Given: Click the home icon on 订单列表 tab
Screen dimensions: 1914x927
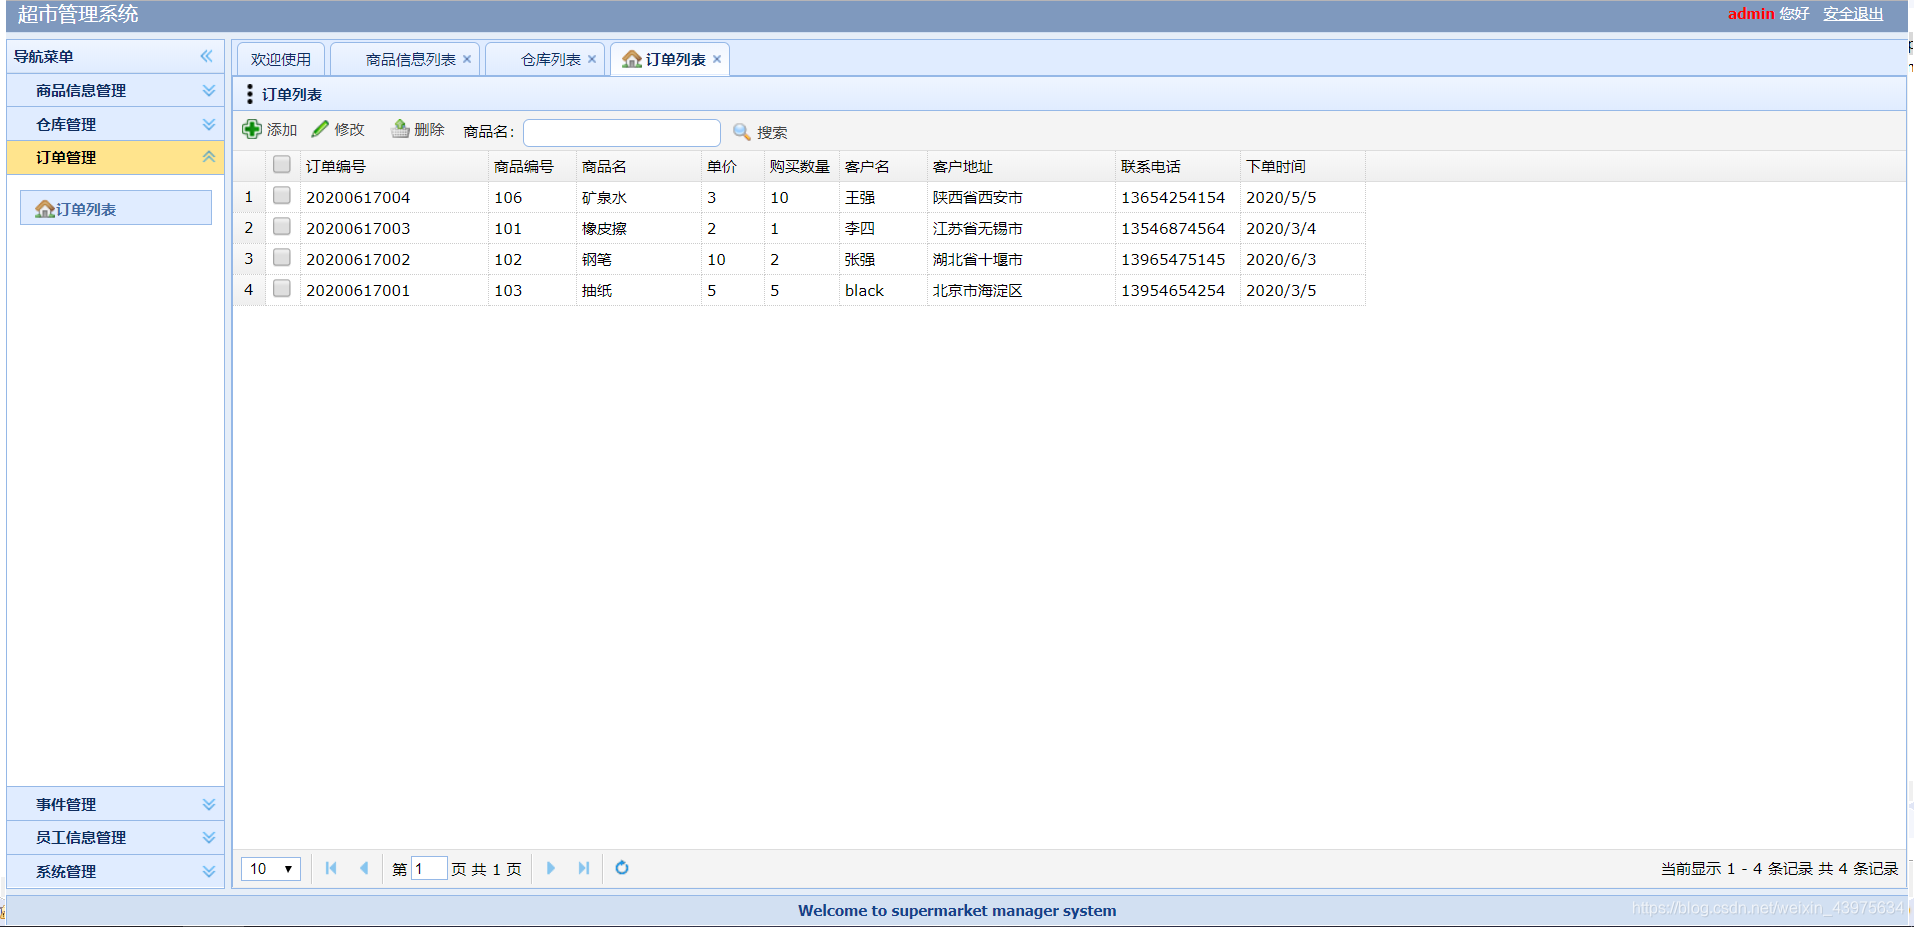Looking at the screenshot, I should coord(631,60).
